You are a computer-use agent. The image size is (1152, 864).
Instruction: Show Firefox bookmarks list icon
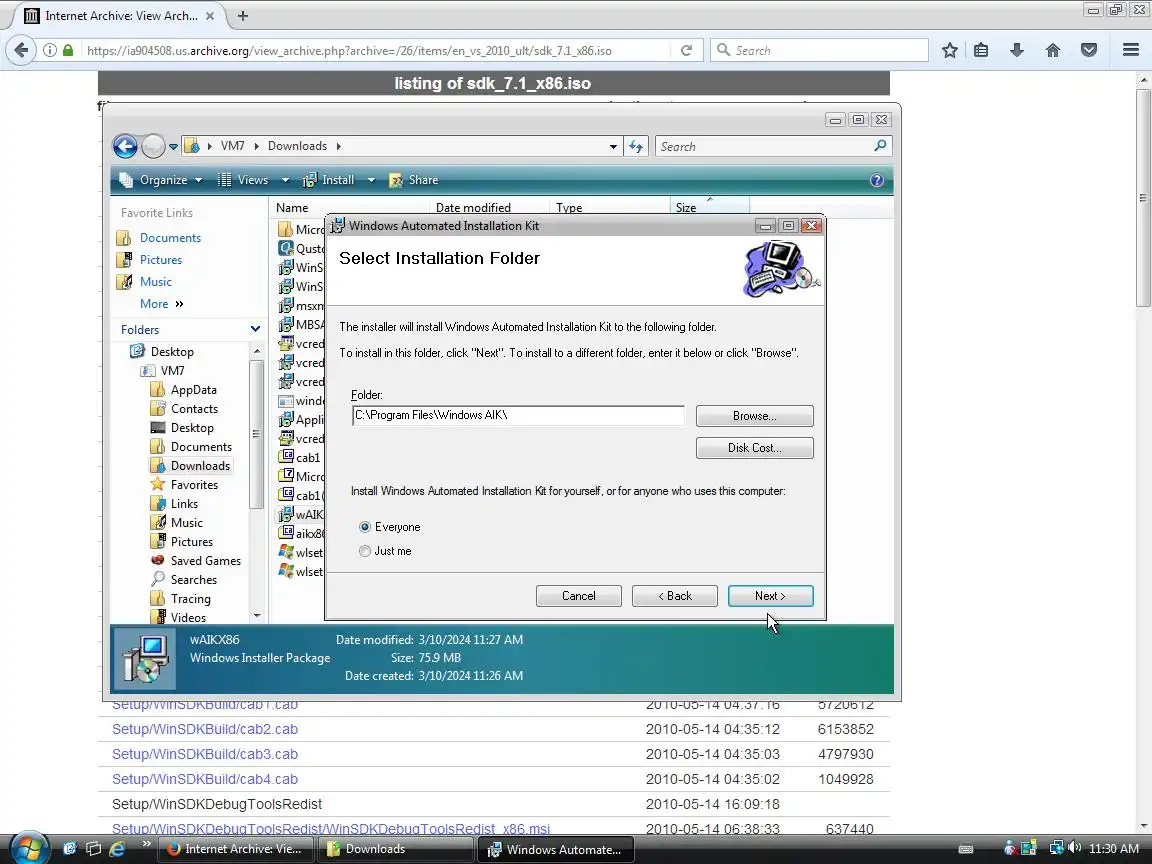981,50
